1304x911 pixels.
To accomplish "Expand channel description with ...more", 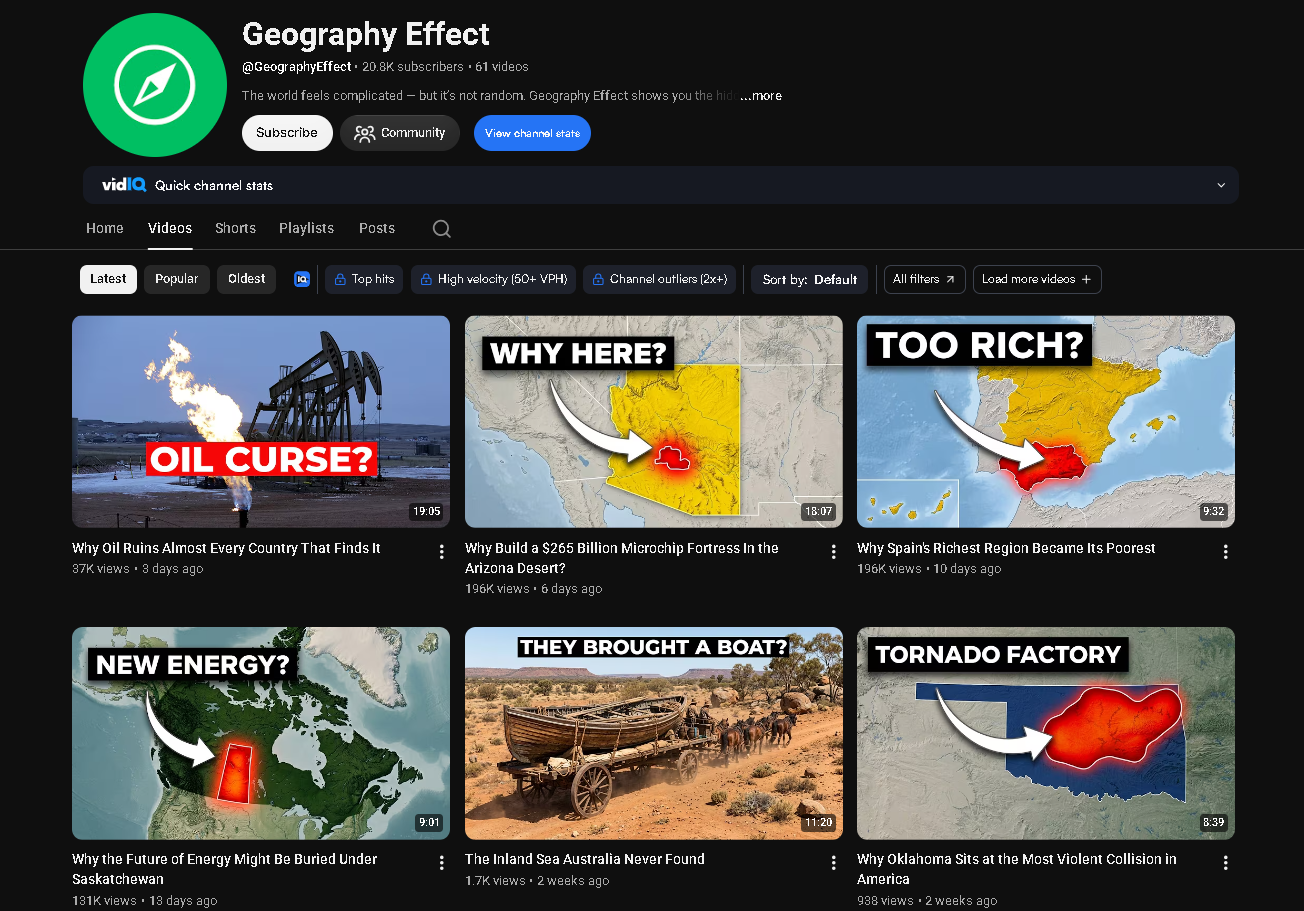I will (761, 96).
